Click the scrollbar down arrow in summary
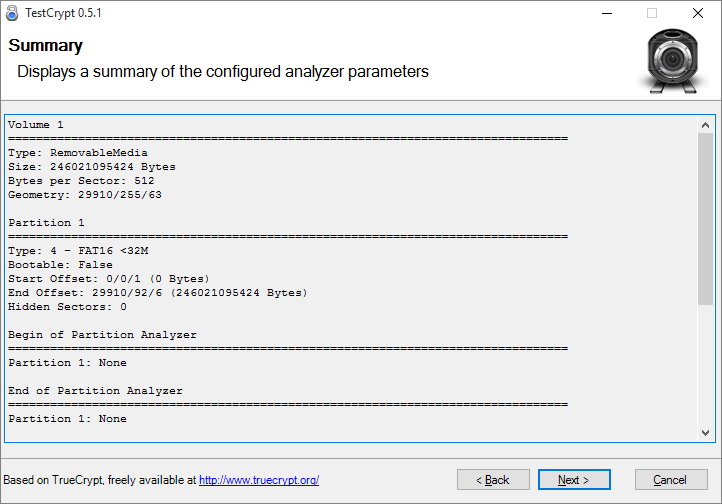 (x=705, y=432)
